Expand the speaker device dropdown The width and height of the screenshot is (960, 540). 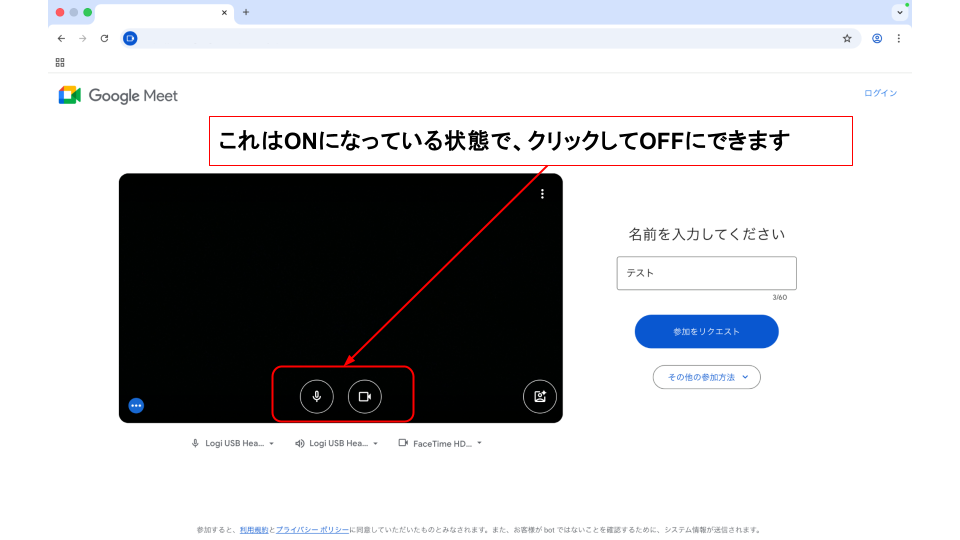tap(337, 443)
